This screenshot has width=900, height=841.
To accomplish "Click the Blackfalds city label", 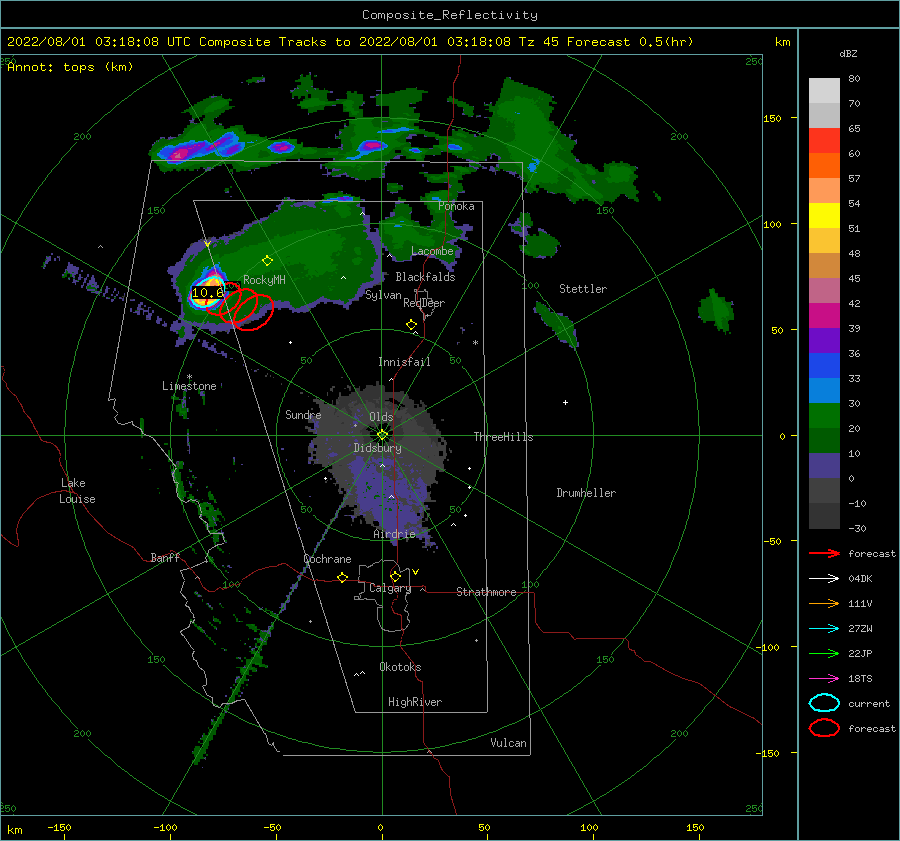I will pyautogui.click(x=425, y=277).
